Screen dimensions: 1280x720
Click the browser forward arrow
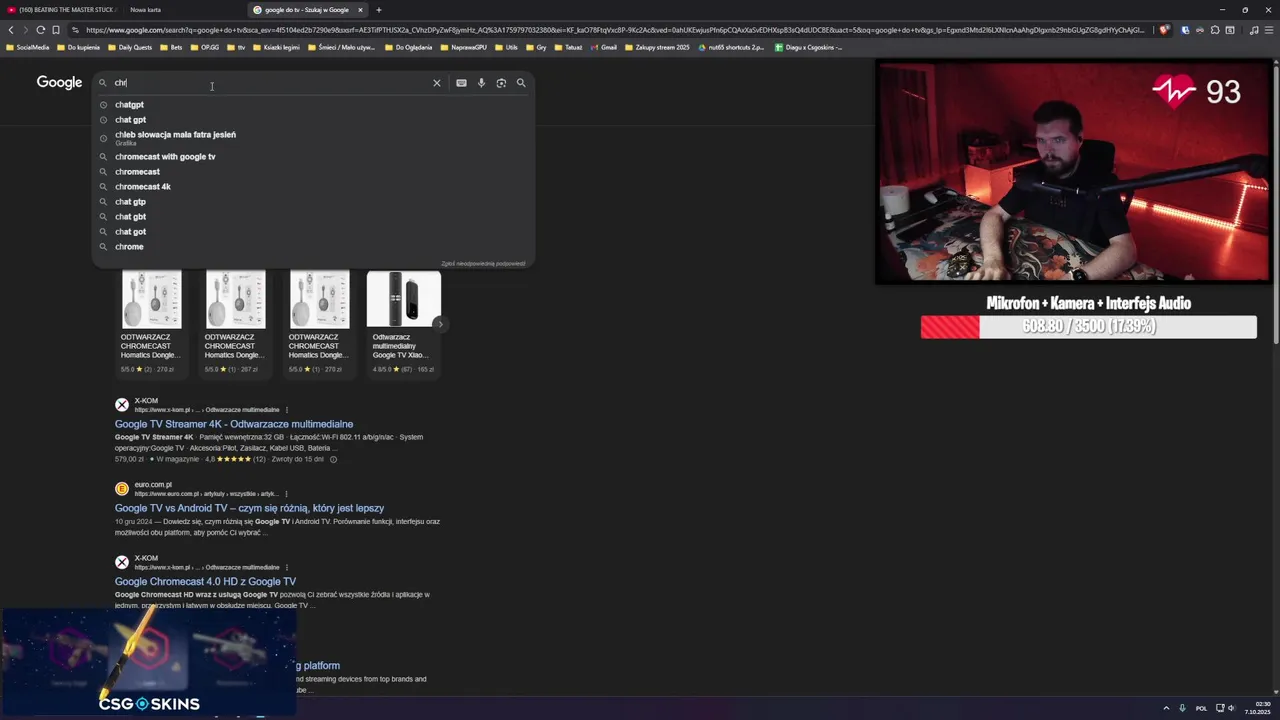click(x=26, y=30)
